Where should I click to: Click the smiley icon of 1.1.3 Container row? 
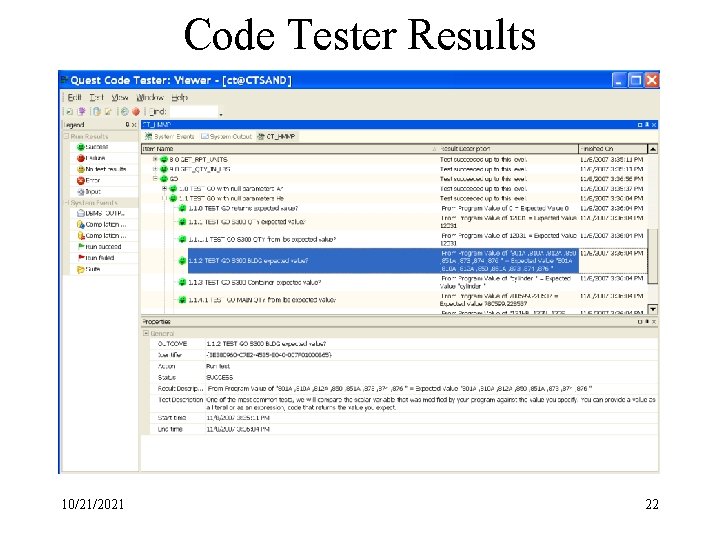182,282
